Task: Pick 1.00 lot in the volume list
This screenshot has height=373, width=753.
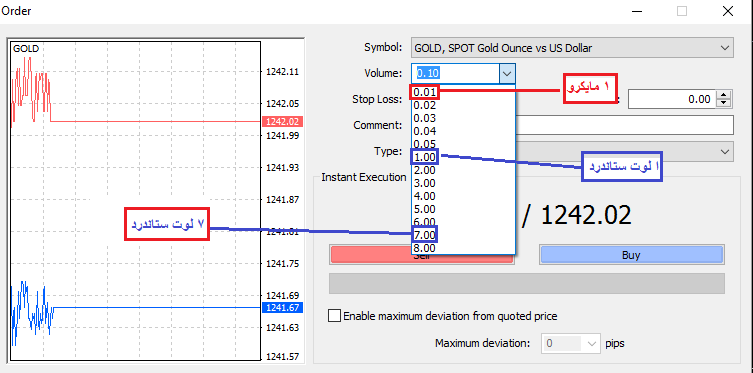Action: (x=425, y=157)
